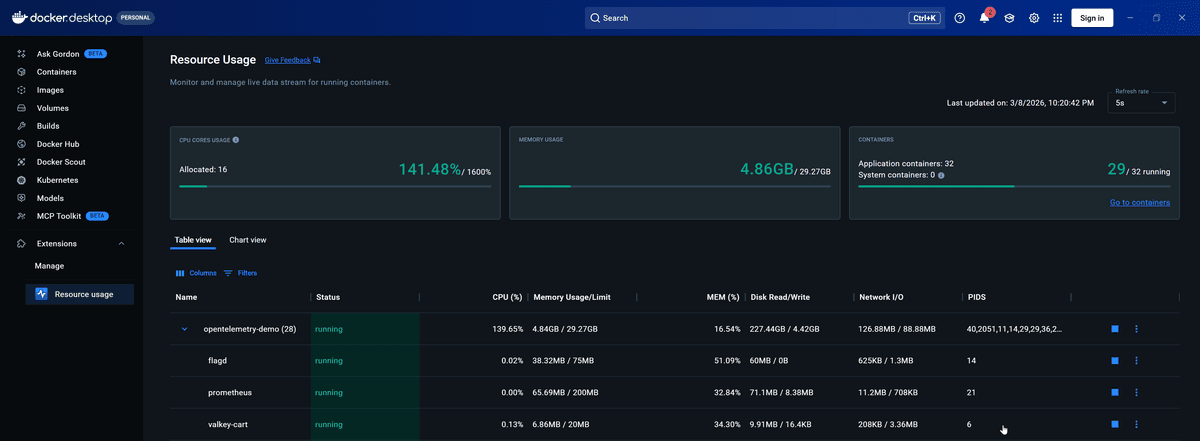Stop the valkey-cart container
This screenshot has height=441, width=1200.
(x=1115, y=424)
